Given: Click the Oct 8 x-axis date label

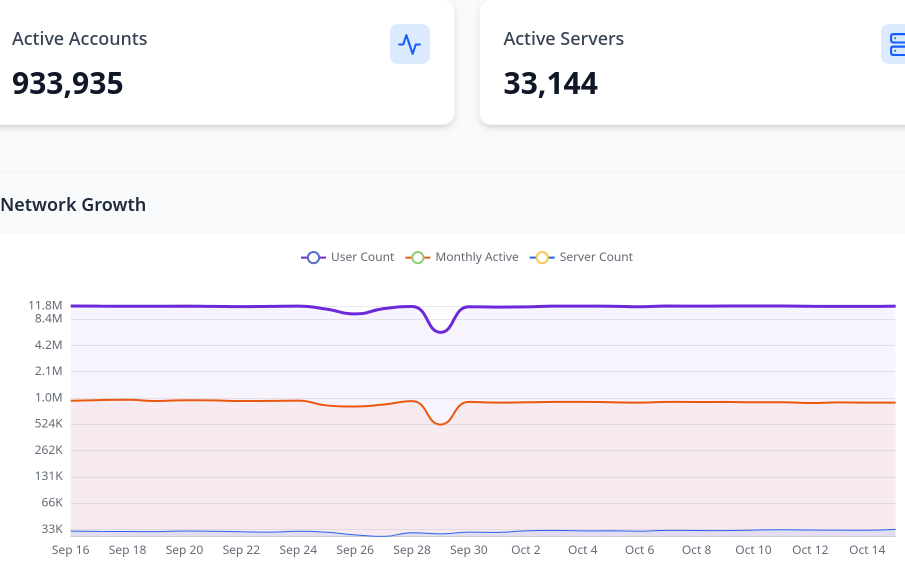Looking at the screenshot, I should coord(696,550).
